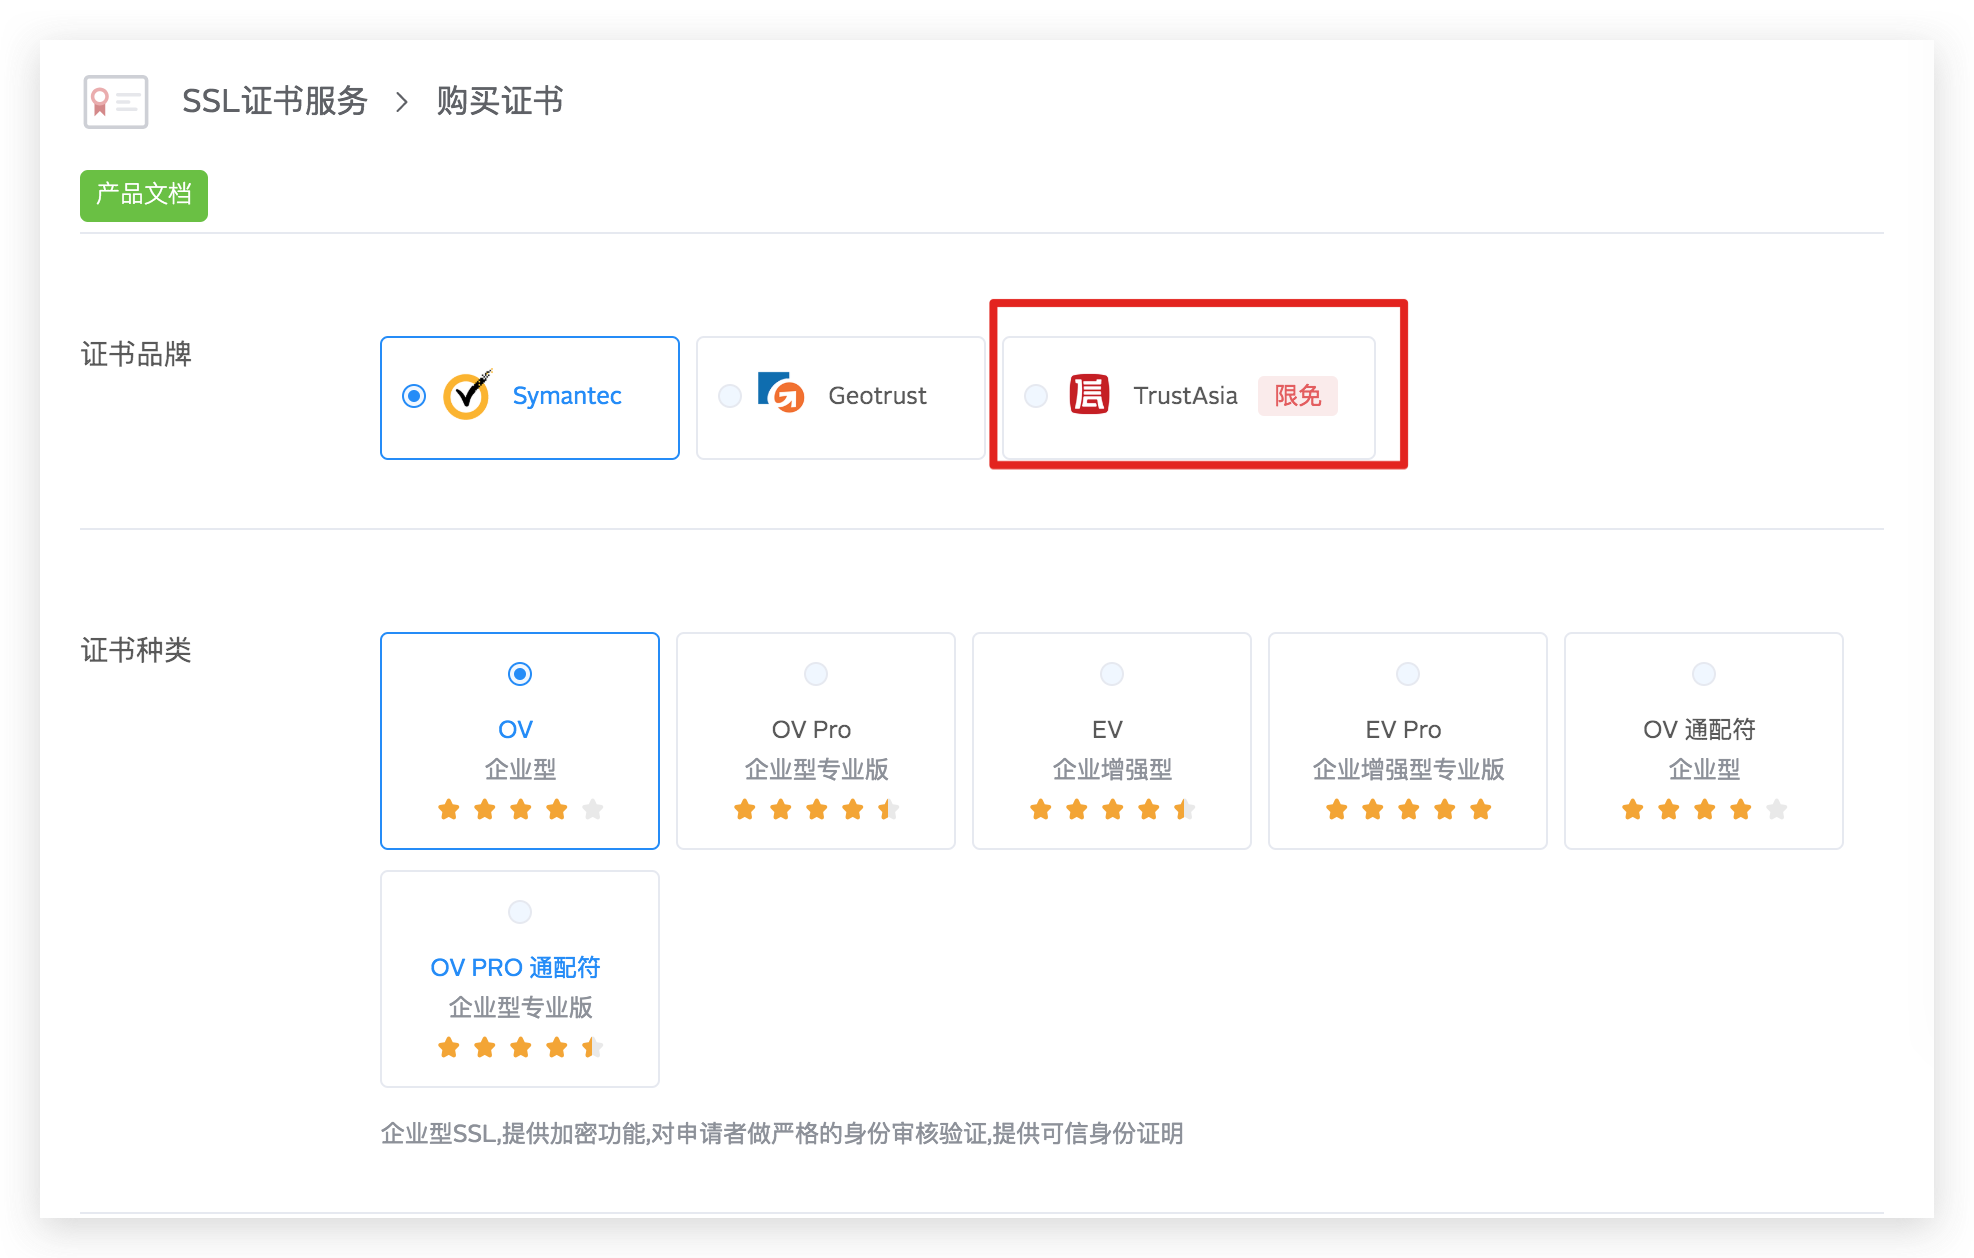Select the Geotrust brand radio button
Image resolution: width=1974 pixels, height=1258 pixels.
[x=730, y=396]
